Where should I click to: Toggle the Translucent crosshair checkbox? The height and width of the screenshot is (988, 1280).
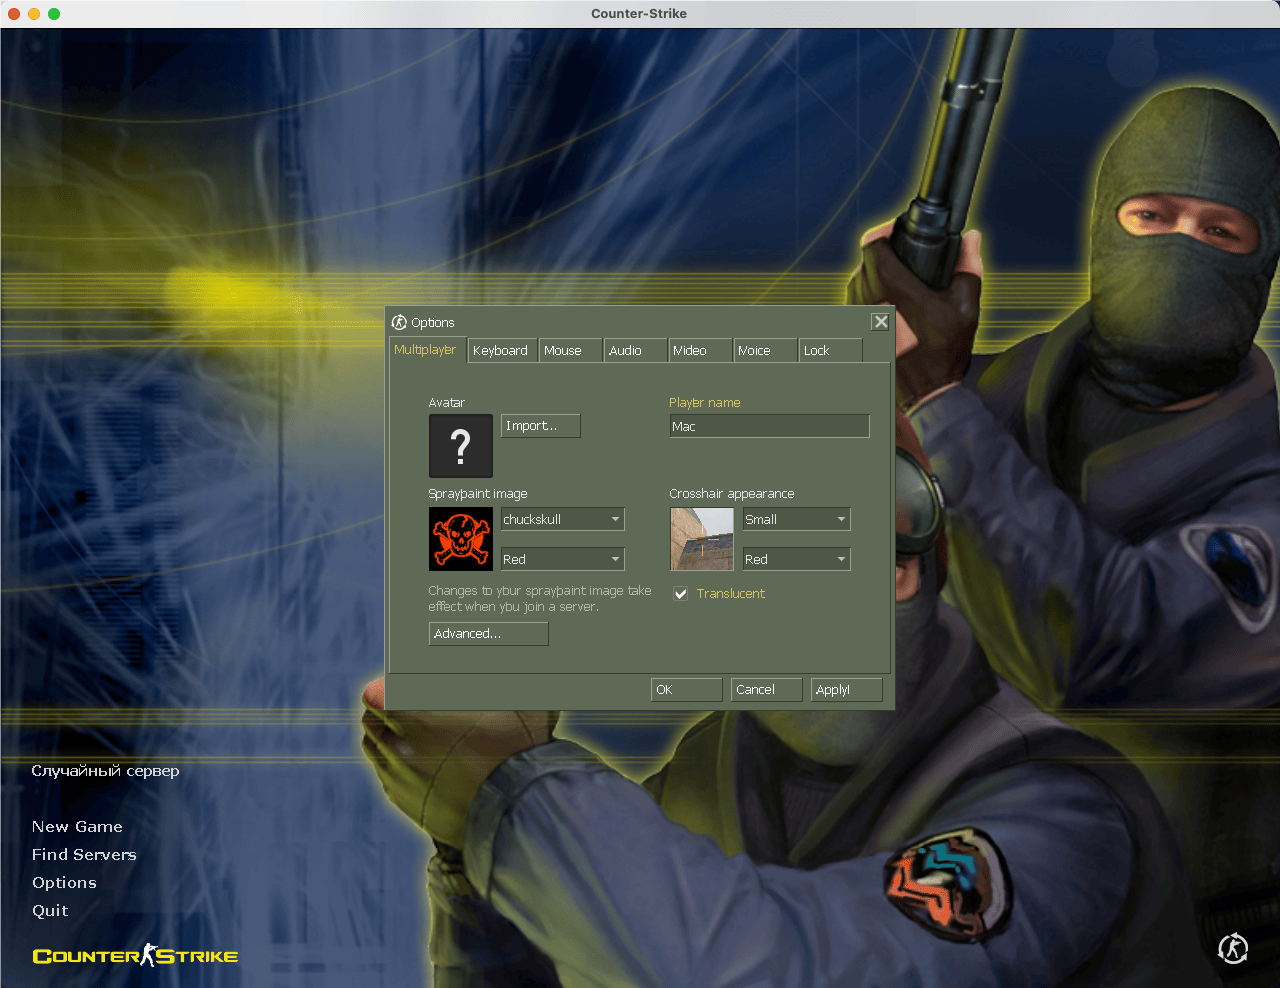pos(681,594)
